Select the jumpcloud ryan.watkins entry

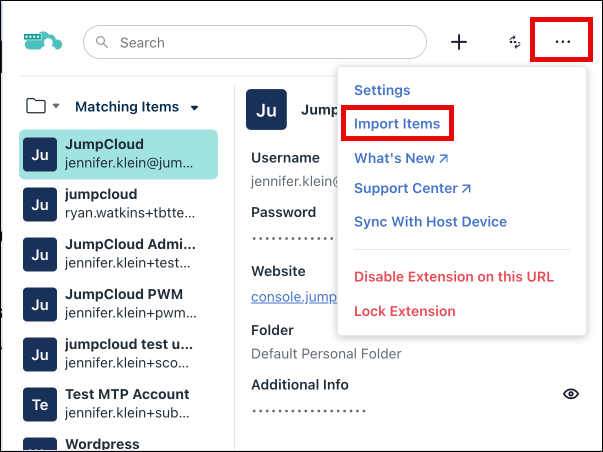click(118, 204)
